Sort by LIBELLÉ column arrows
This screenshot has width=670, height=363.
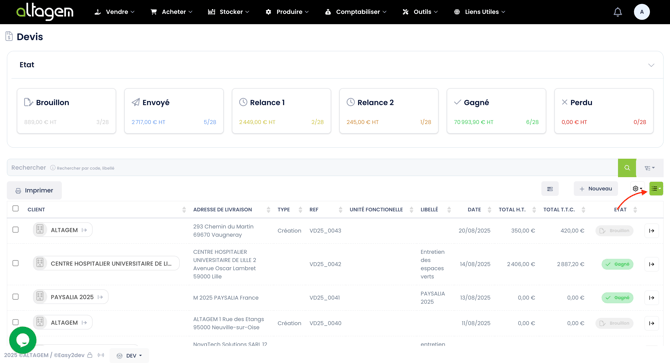pyautogui.click(x=449, y=210)
